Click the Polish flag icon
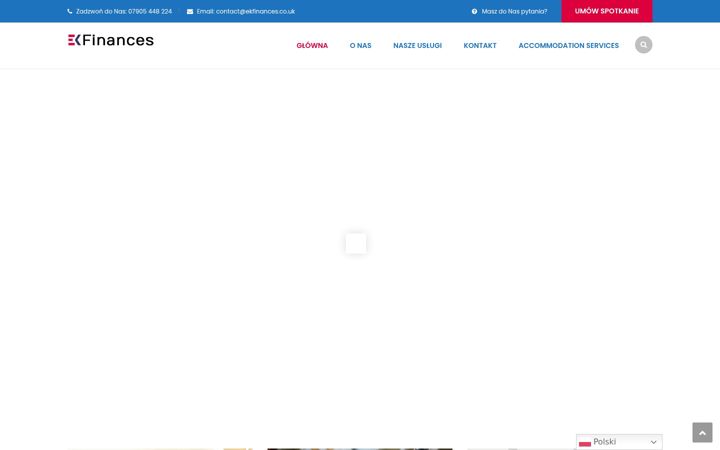Image resolution: width=720 pixels, height=450 pixels. (585, 442)
